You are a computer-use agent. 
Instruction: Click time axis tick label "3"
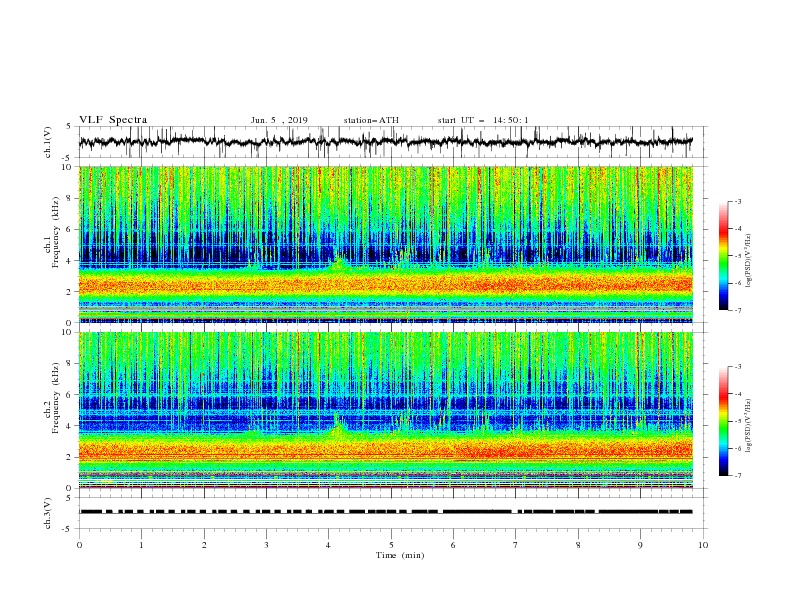266,545
